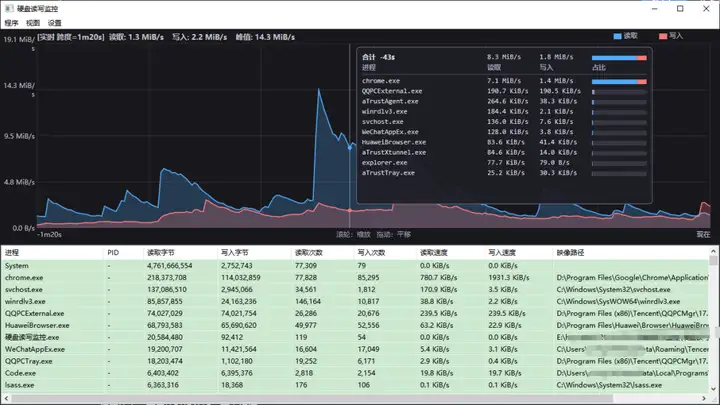Sort by the 映像路径 column header
Image resolution: width=720 pixels, height=405 pixels.
click(631, 253)
